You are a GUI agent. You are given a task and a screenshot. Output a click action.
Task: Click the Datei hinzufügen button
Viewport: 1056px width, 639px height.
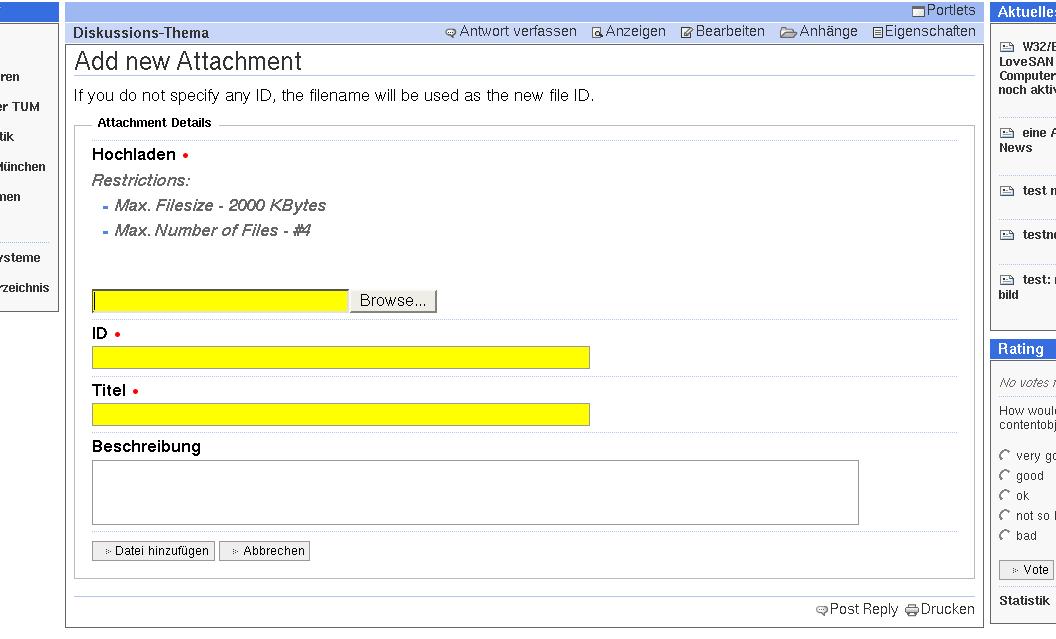pyautogui.click(x=153, y=551)
